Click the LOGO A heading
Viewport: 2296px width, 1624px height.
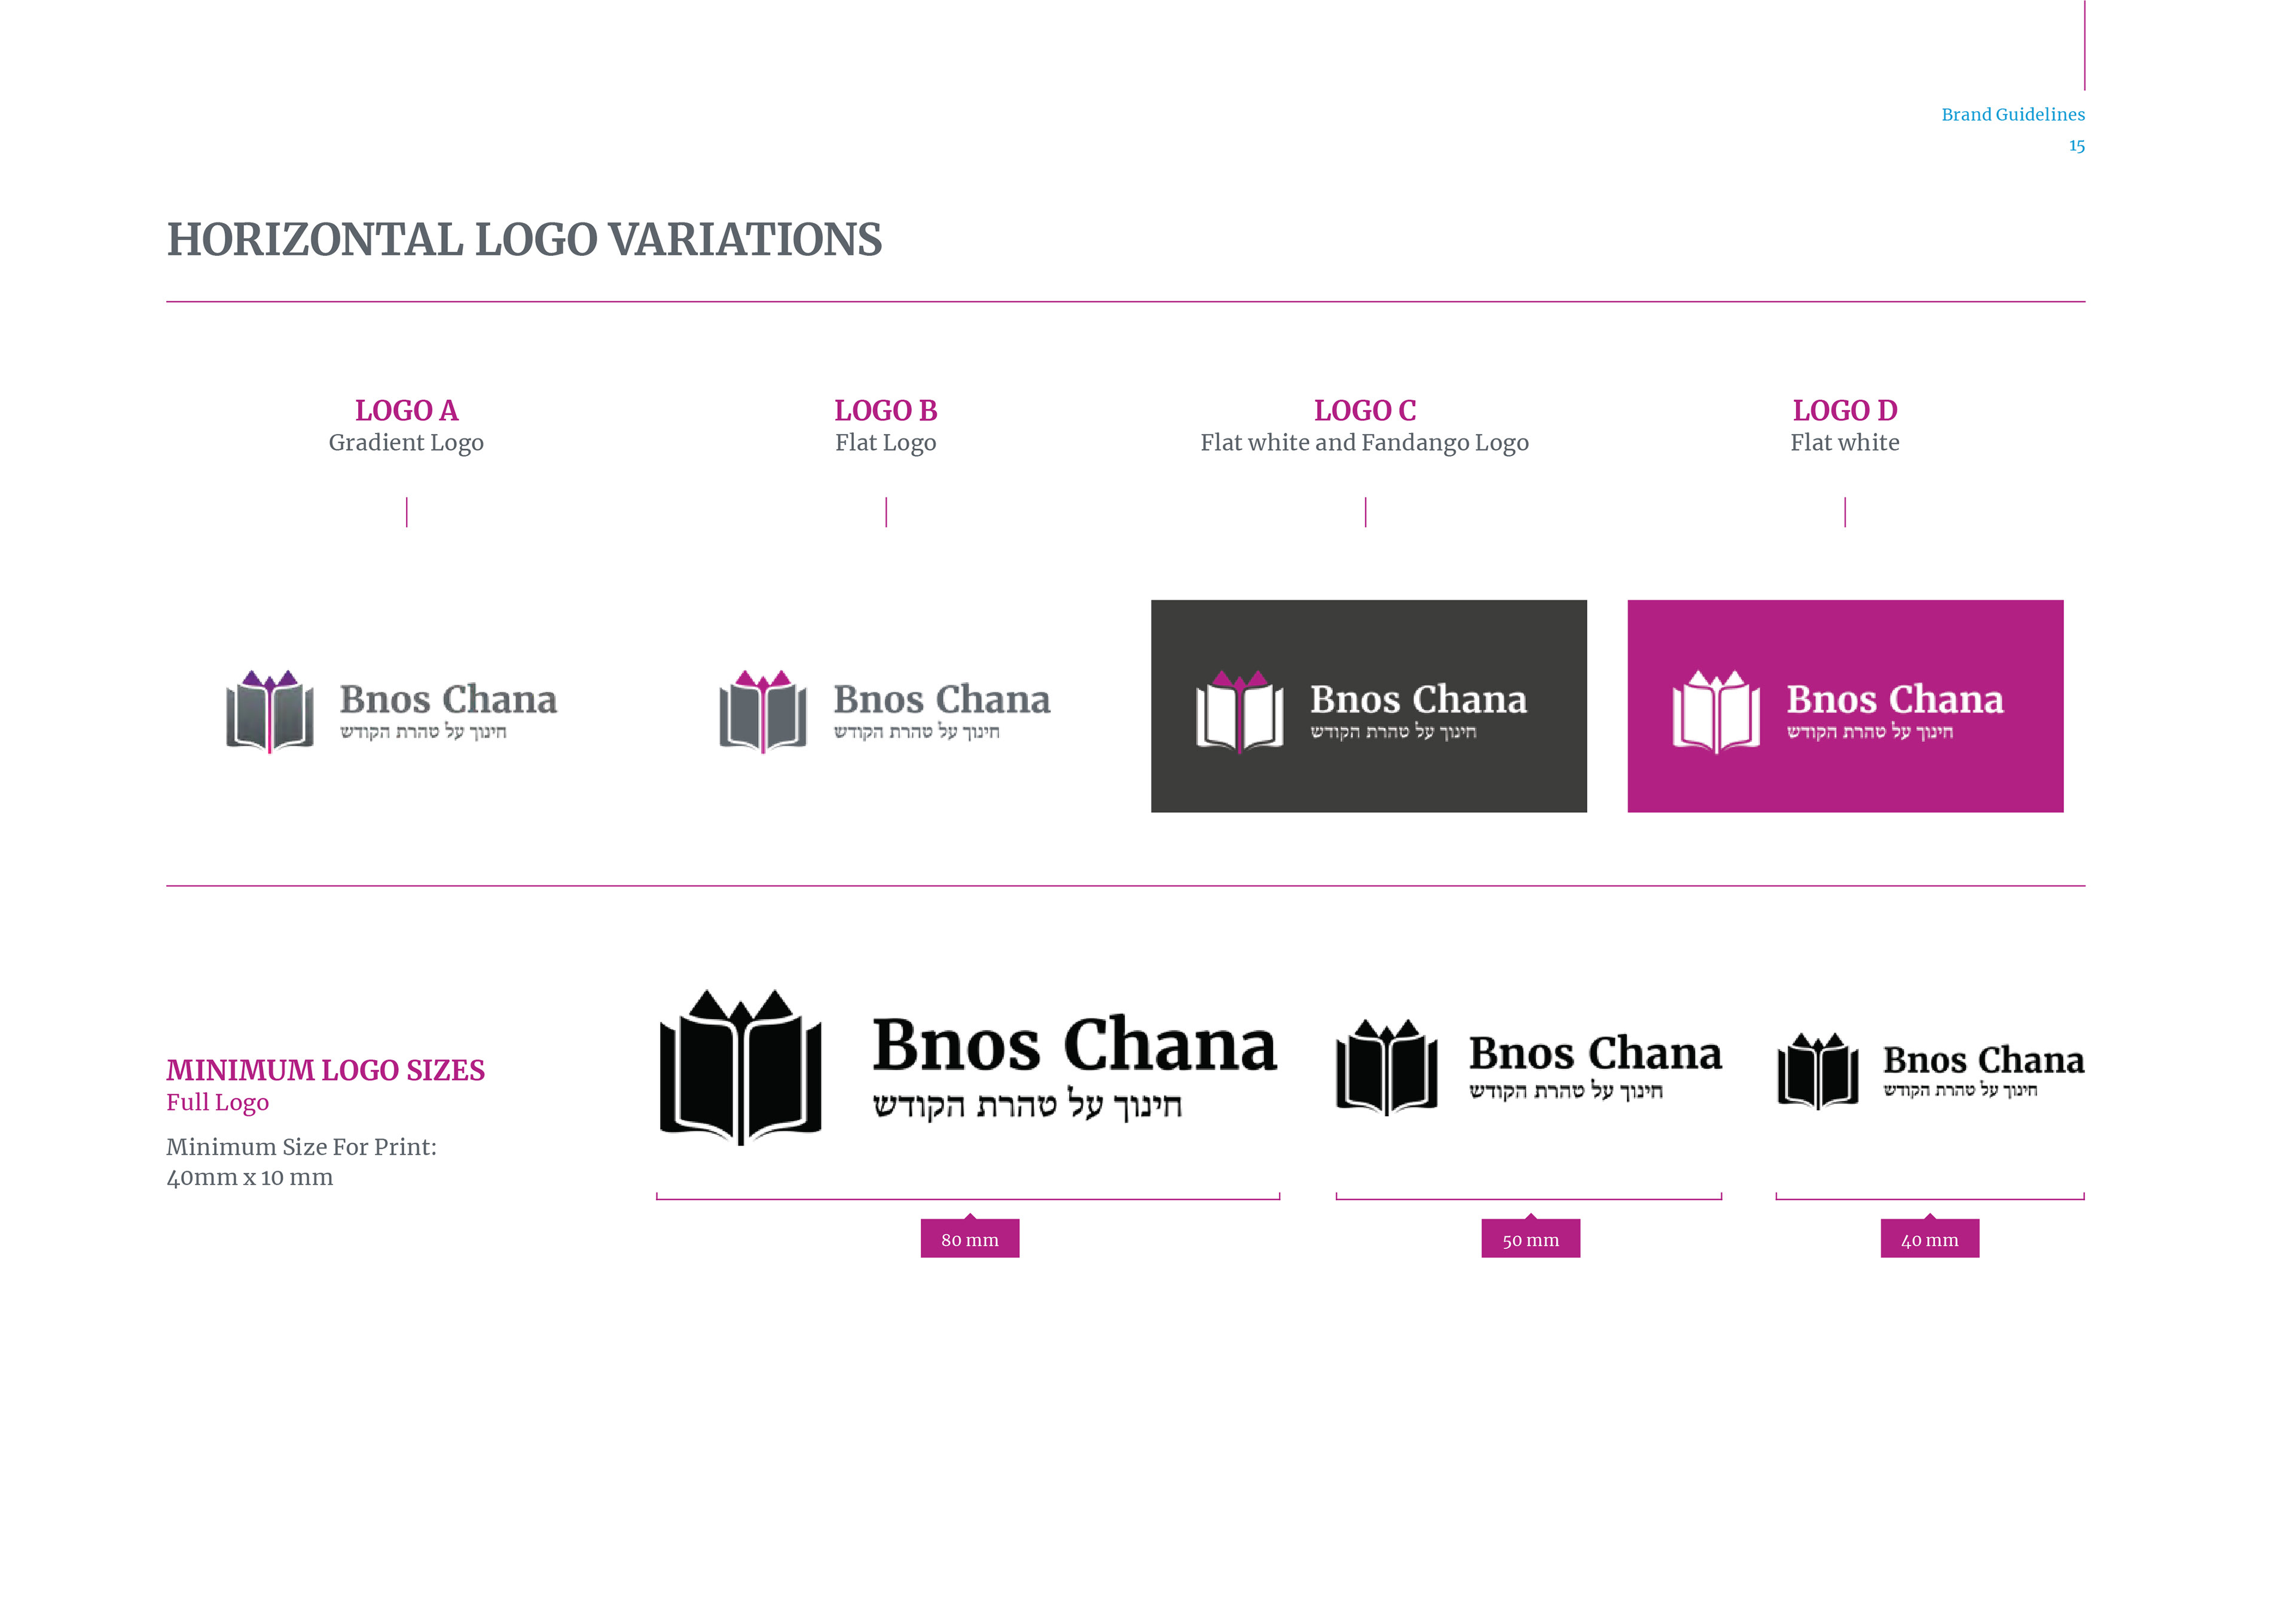pos(406,410)
